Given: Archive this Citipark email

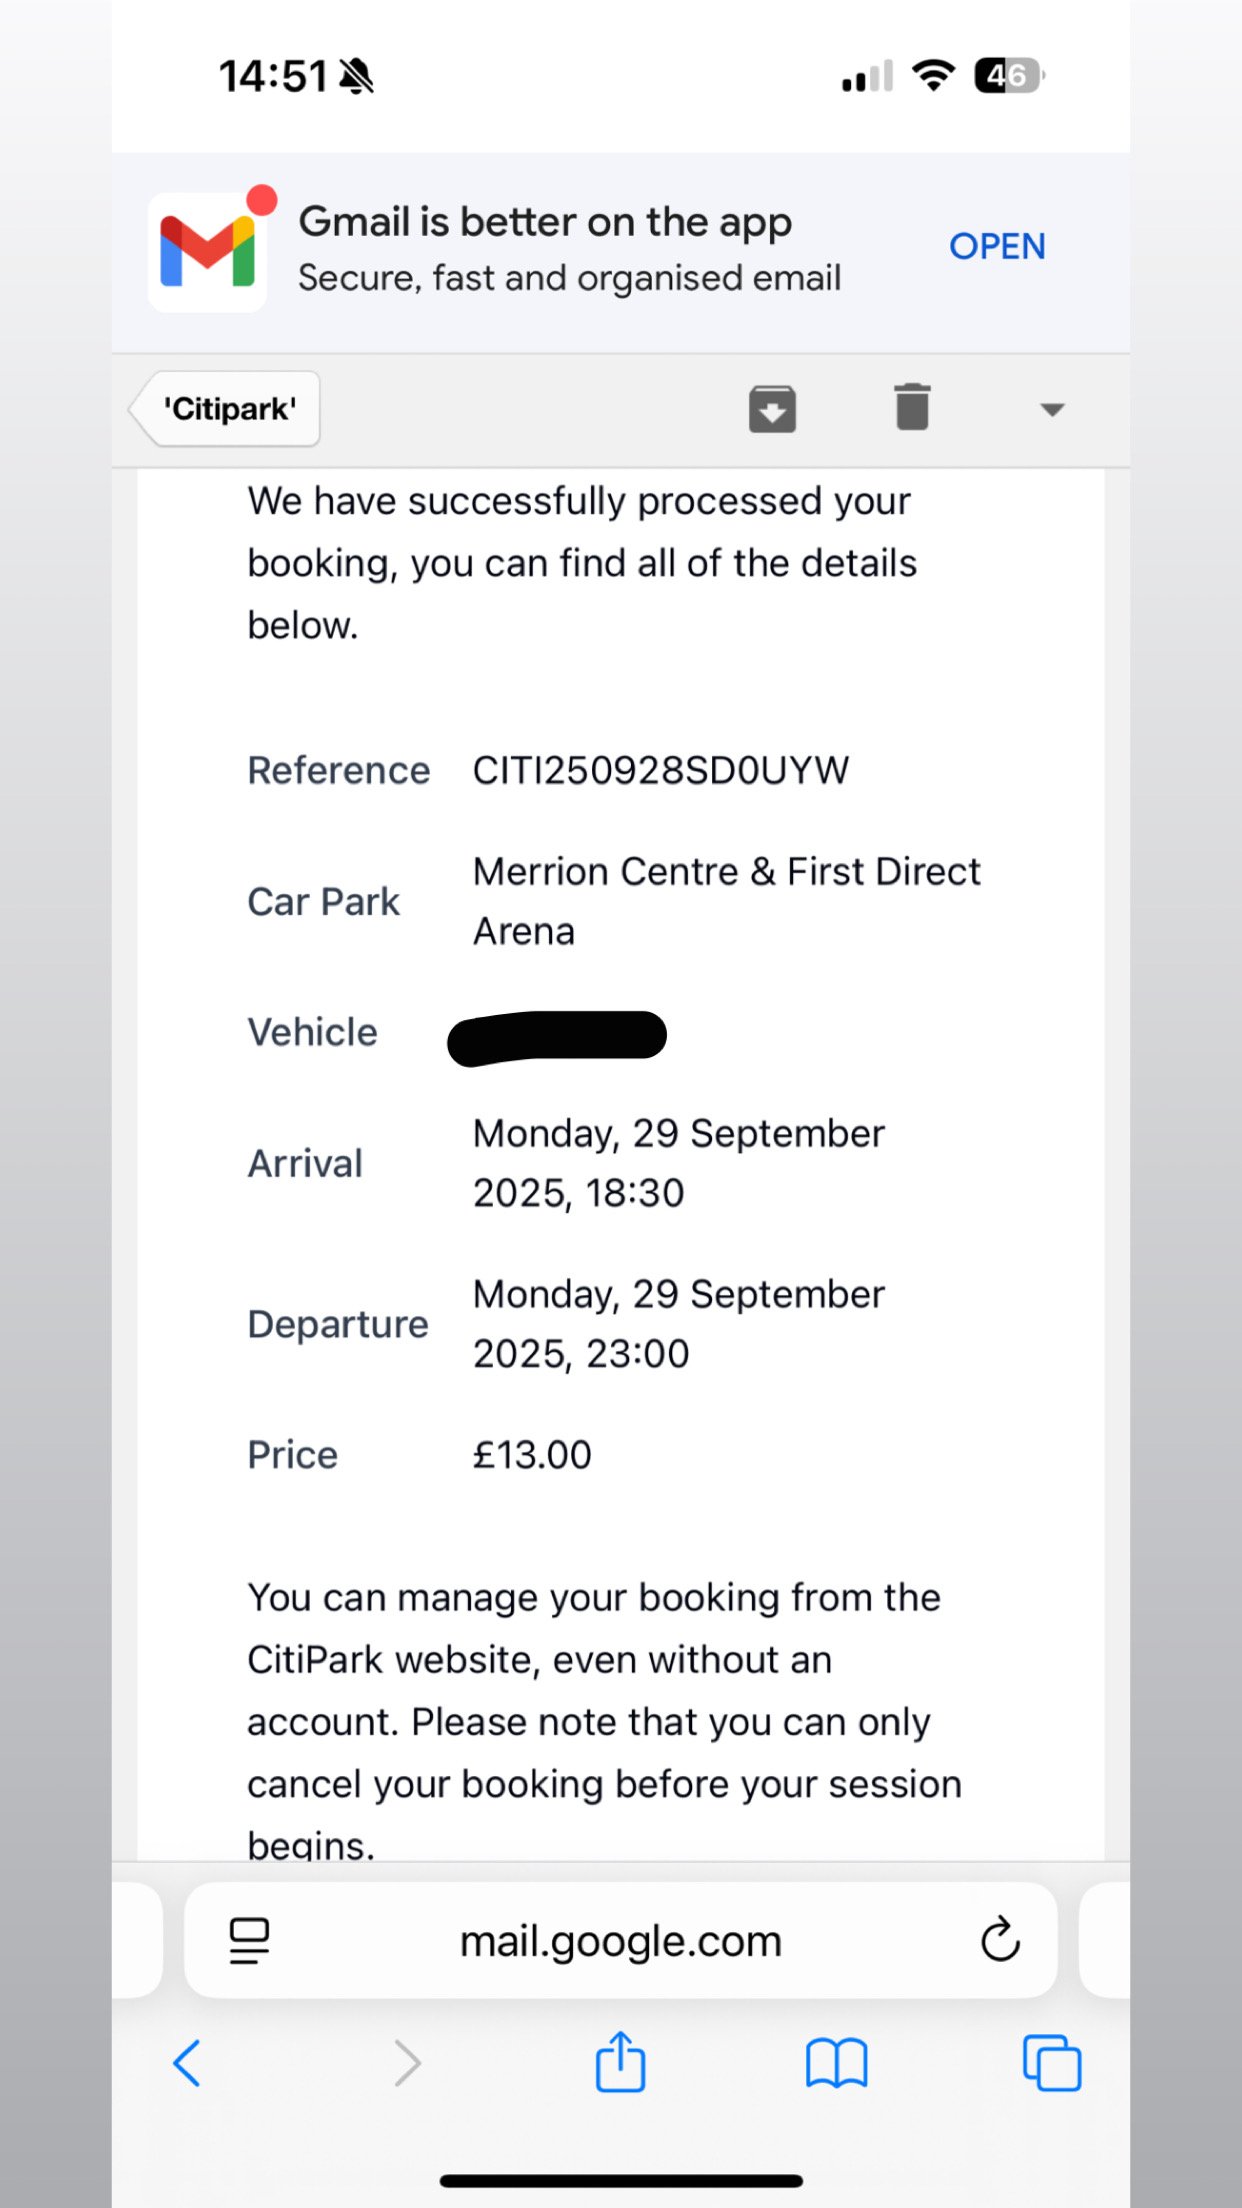Looking at the screenshot, I should pos(772,409).
